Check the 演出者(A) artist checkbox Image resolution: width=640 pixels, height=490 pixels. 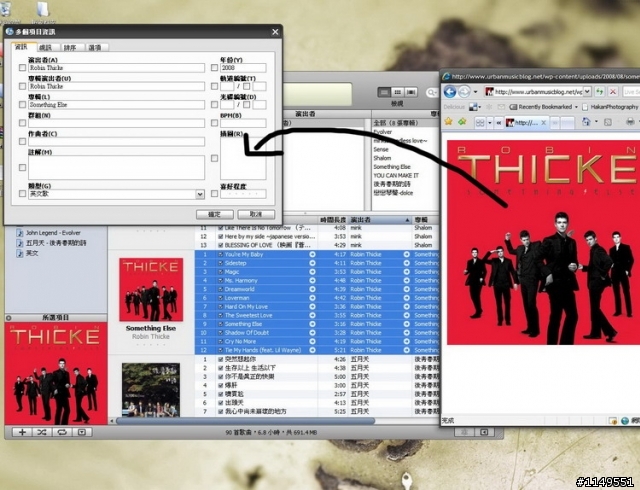[22, 68]
